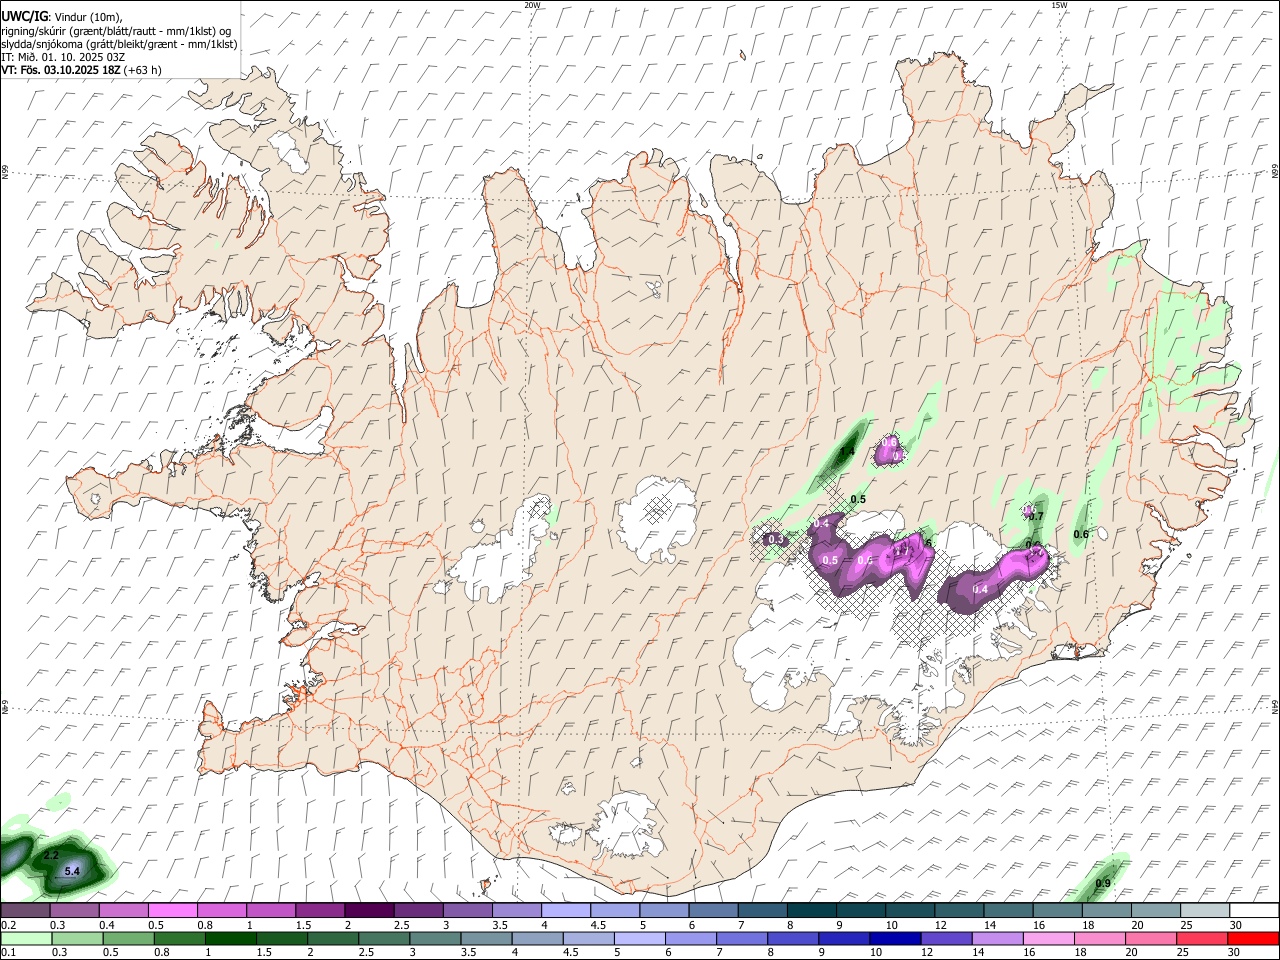Pick the crimson swatch between 25 and 30, lower legend
1280x960 pixels.
point(1203,938)
